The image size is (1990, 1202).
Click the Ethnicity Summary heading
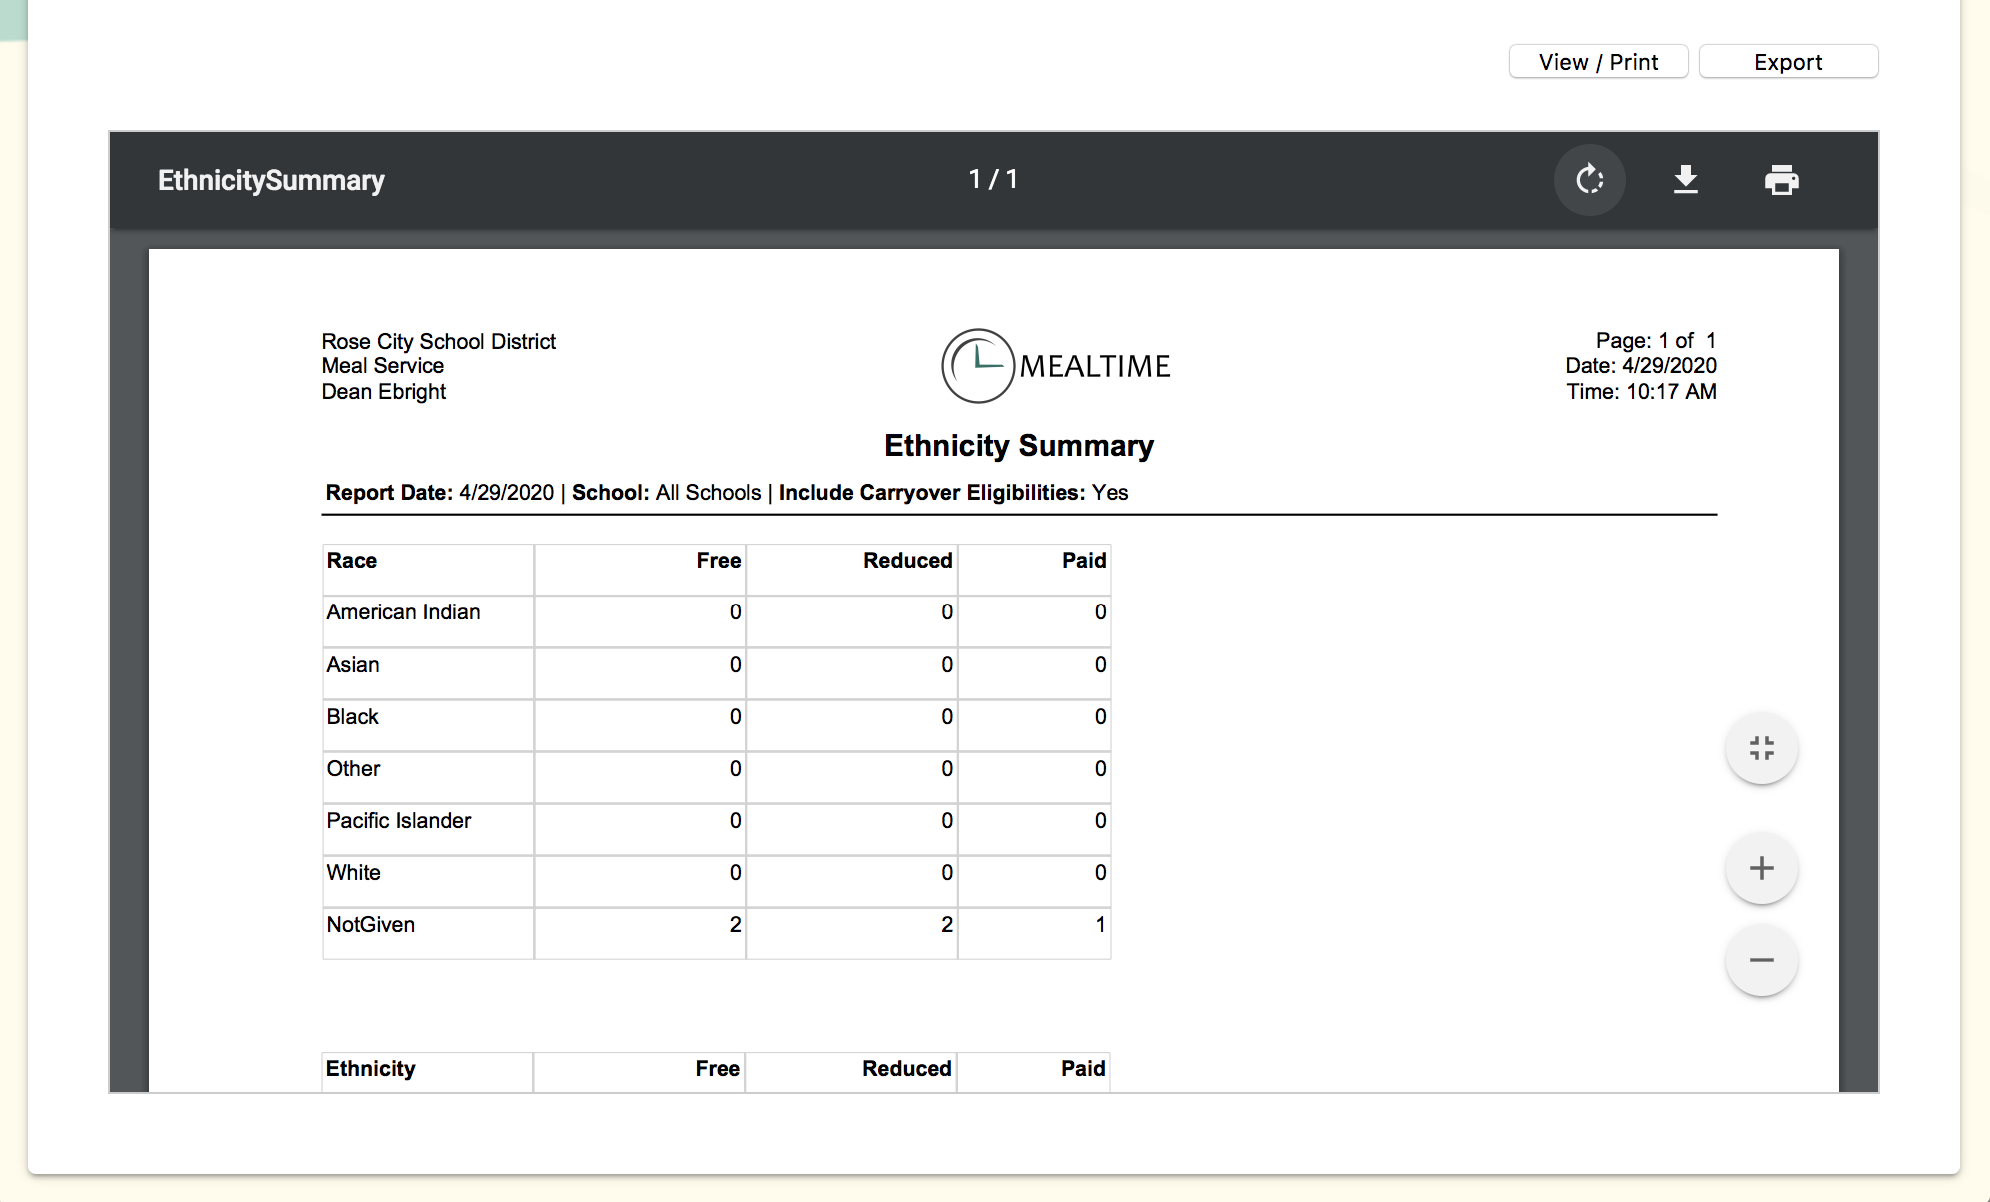pyautogui.click(x=1018, y=446)
